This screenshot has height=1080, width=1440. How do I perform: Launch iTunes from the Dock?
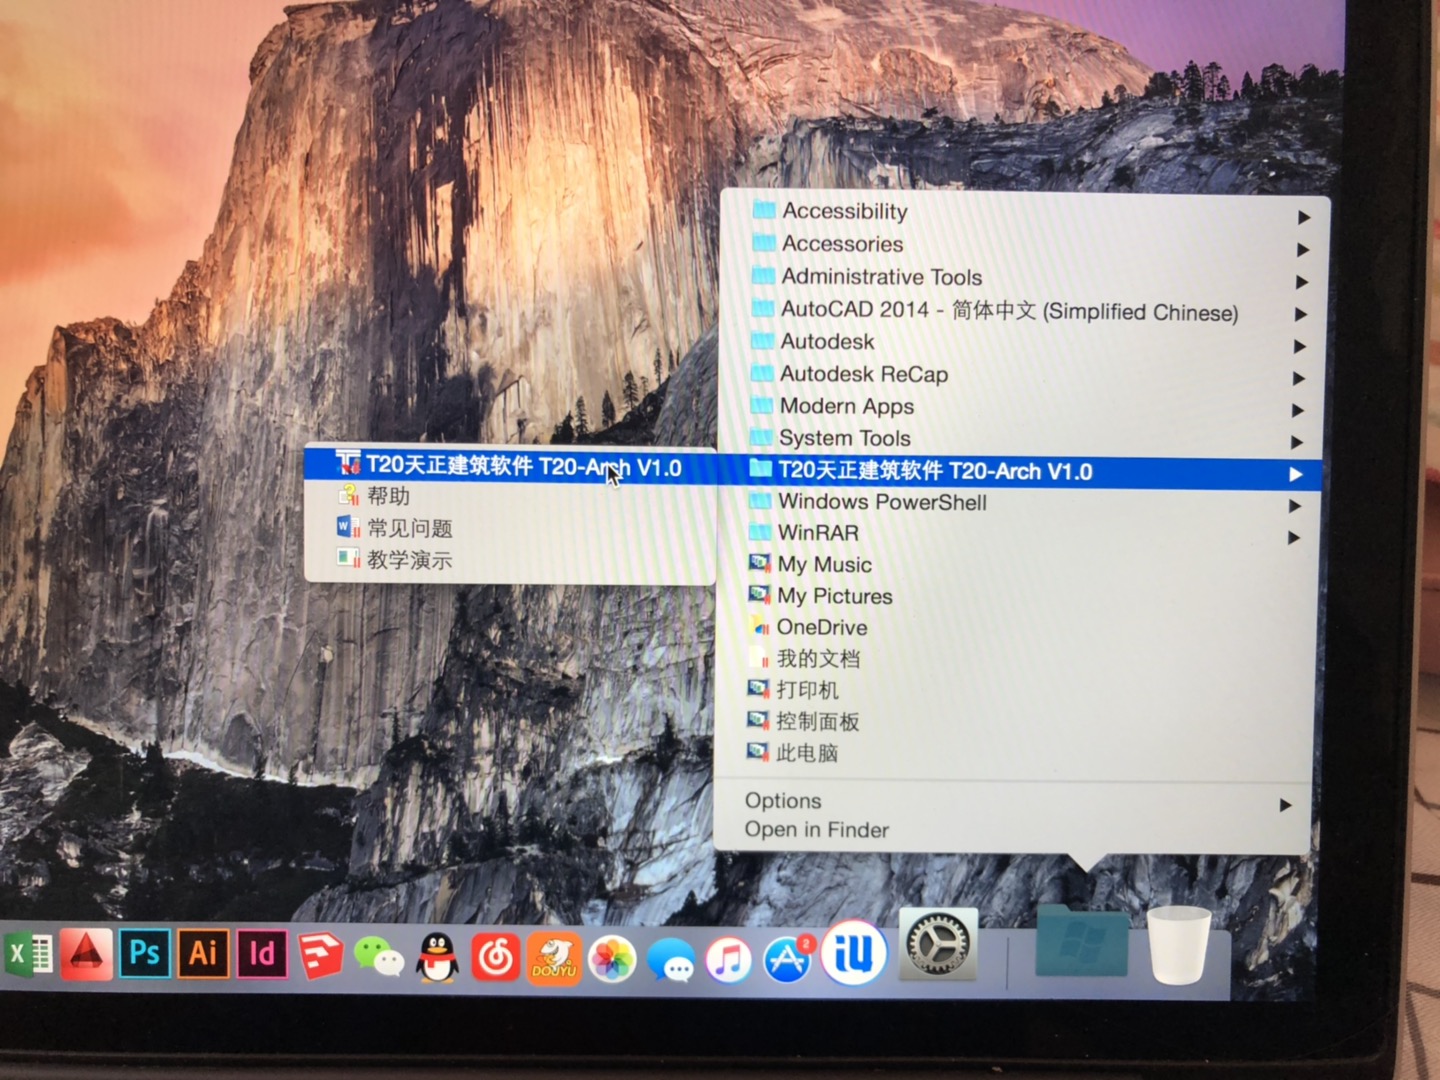coord(729,962)
